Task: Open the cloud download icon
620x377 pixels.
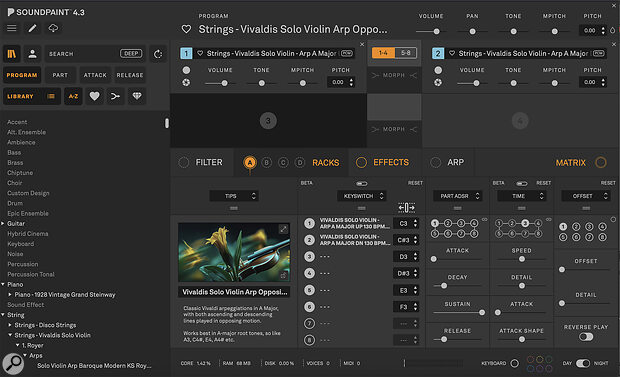Action: coord(53,28)
